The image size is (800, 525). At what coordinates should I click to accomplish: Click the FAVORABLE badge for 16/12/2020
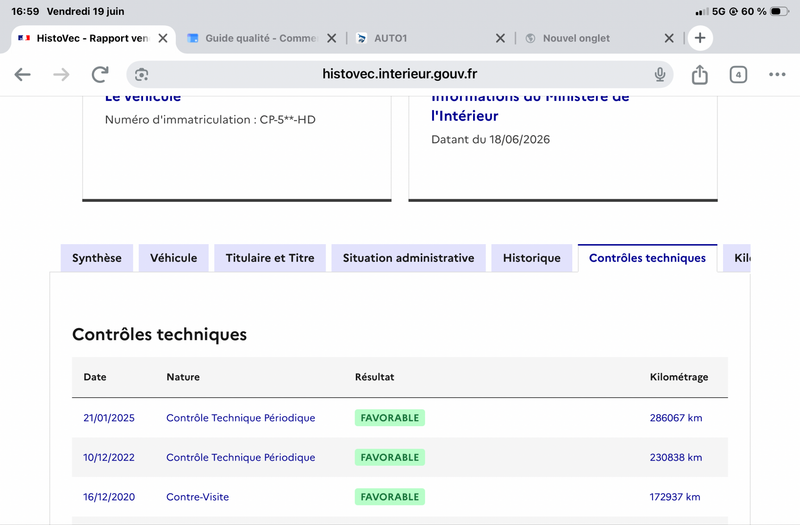pos(390,497)
